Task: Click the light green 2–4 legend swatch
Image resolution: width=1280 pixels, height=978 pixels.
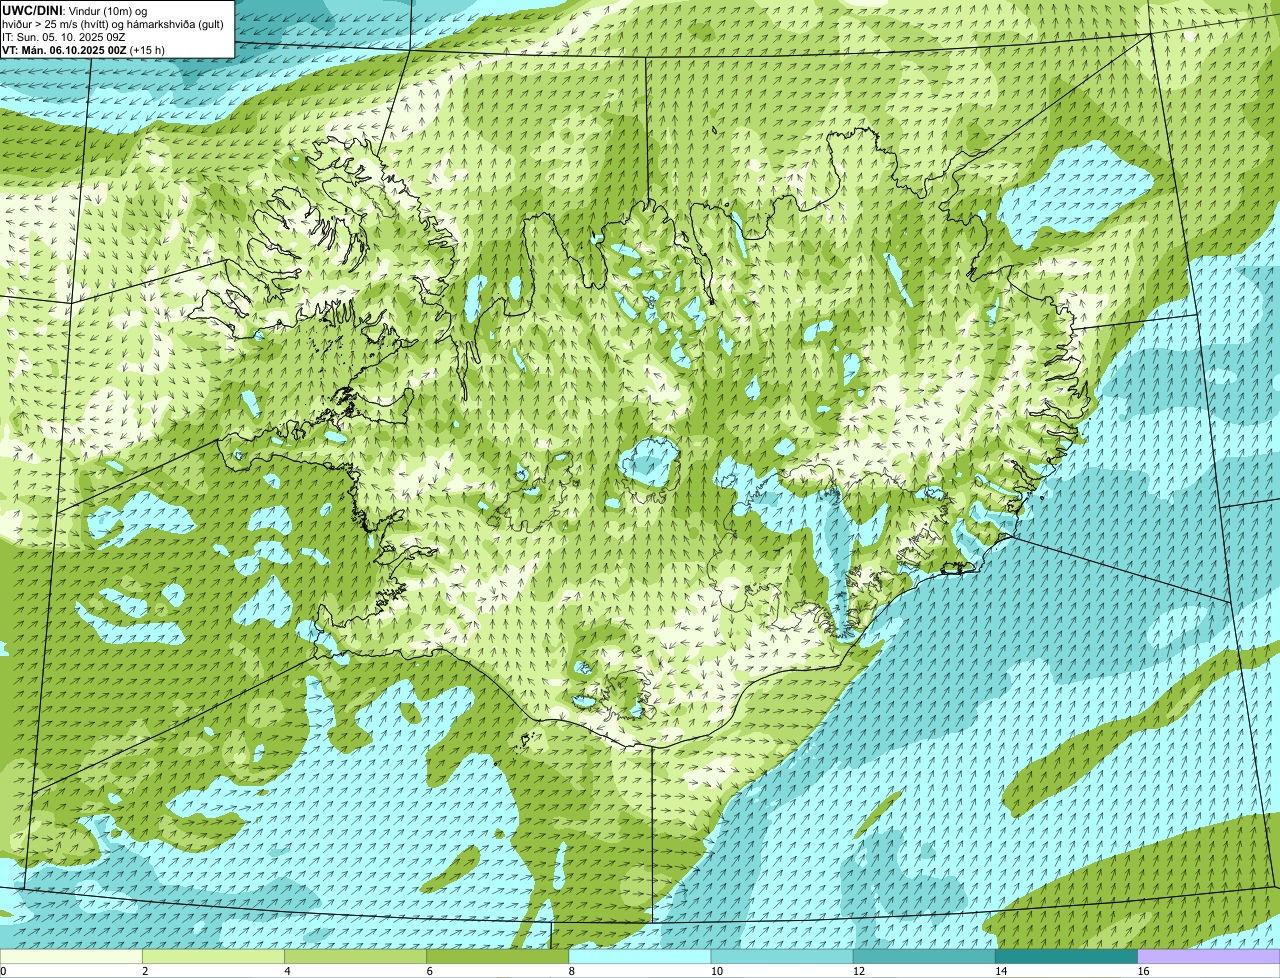Action: 213,957
